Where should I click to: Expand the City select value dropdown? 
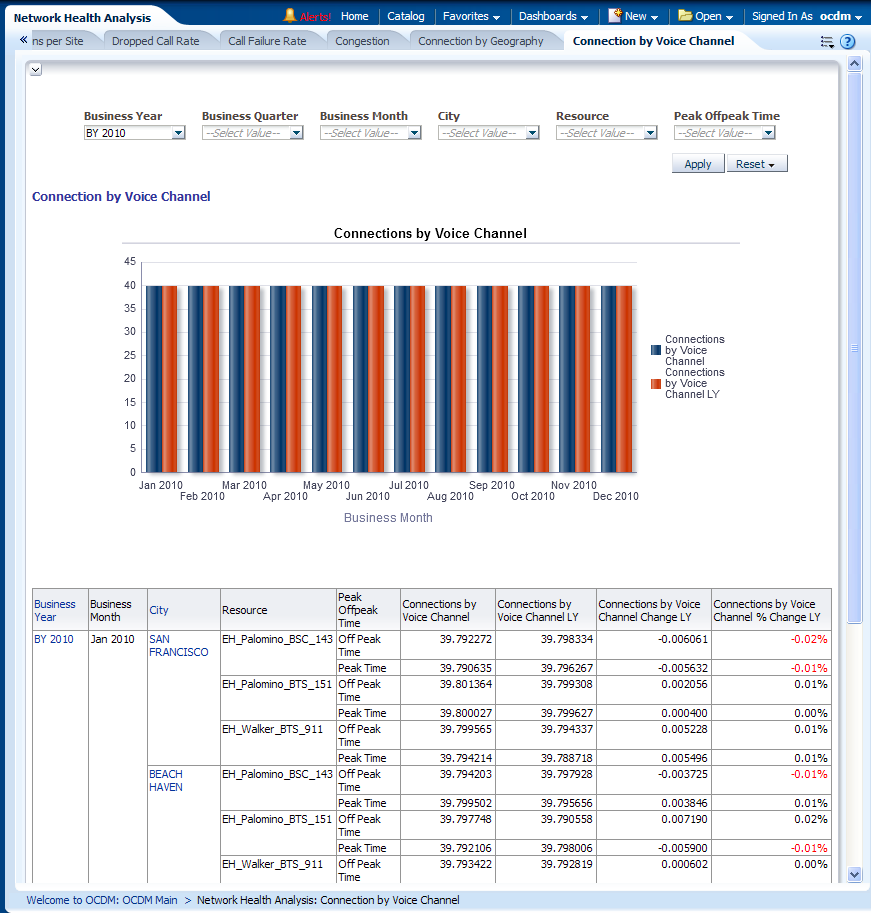[x=532, y=133]
